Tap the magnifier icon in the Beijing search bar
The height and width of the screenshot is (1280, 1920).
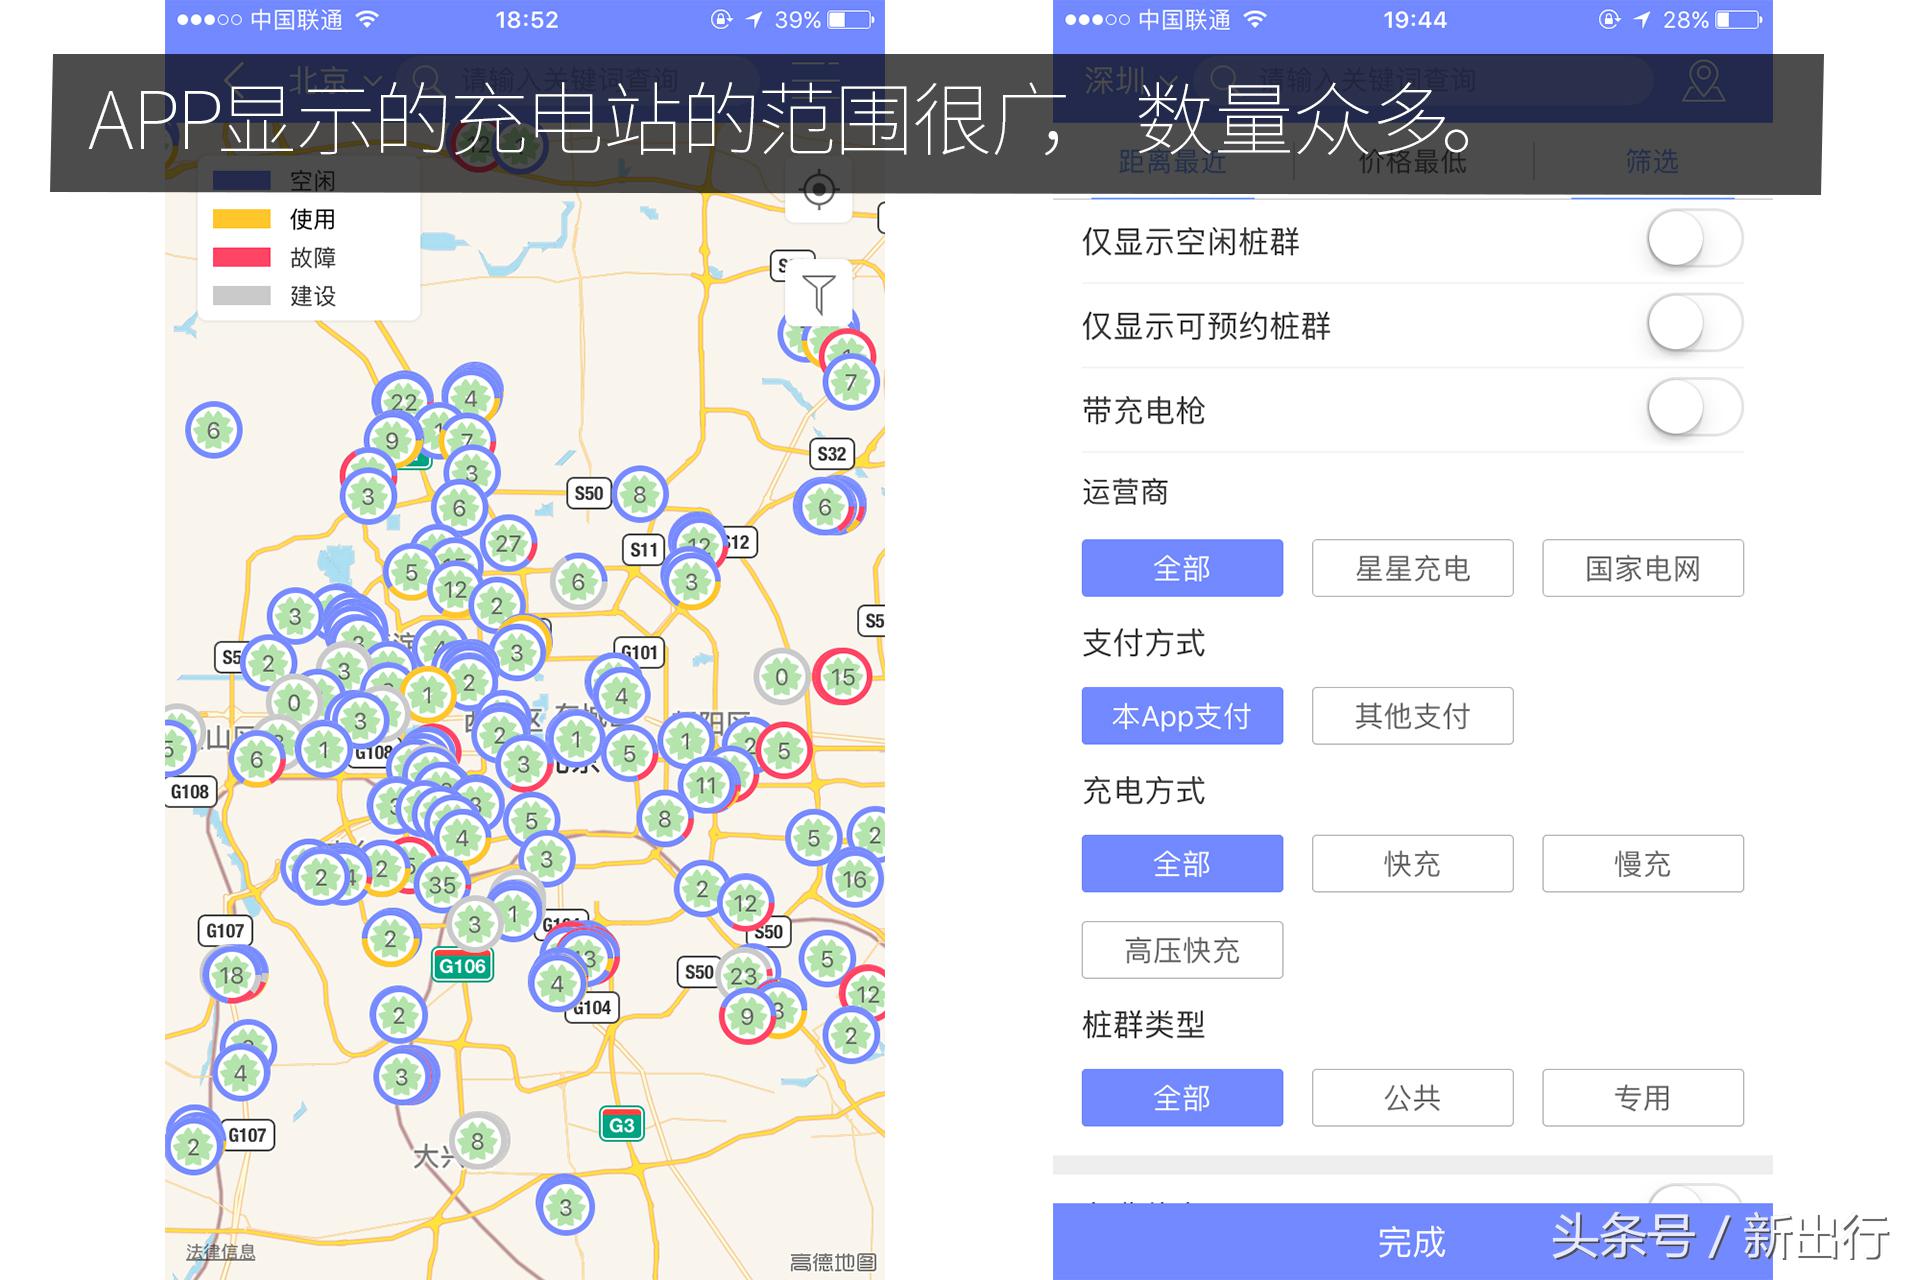pos(428,78)
